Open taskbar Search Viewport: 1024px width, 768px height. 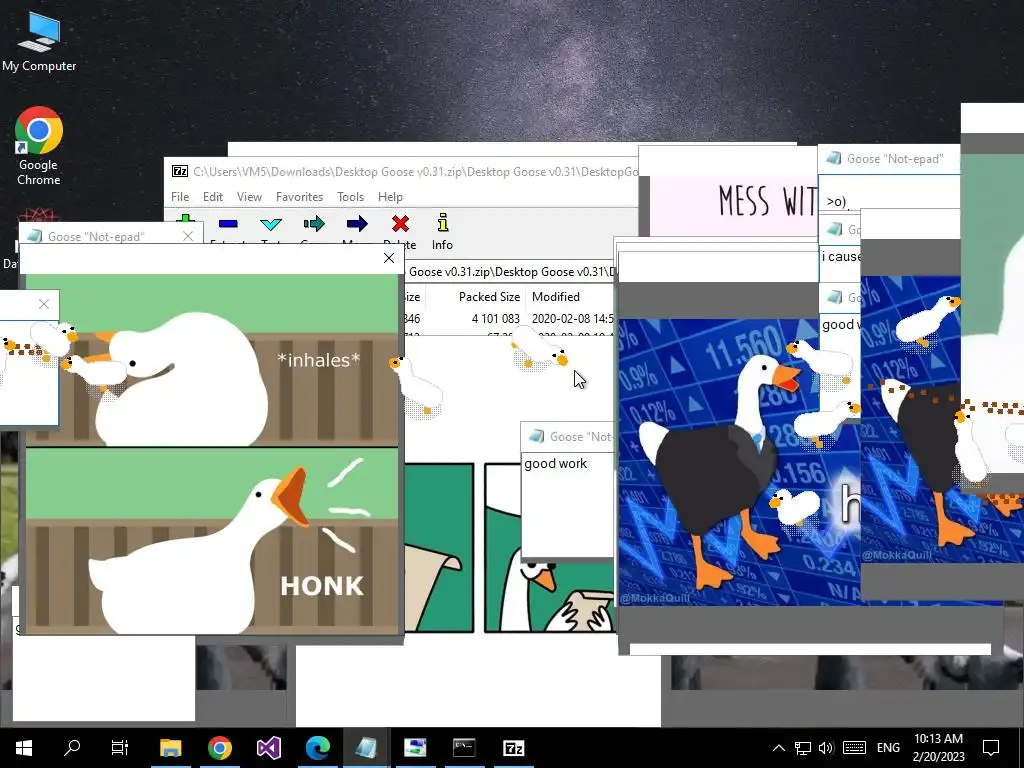72,748
